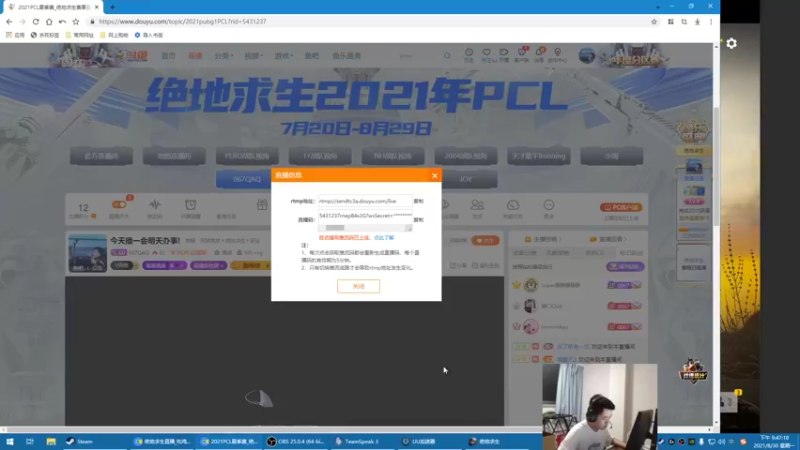
Task: Open the browser three-dot menu
Action: (711, 21)
